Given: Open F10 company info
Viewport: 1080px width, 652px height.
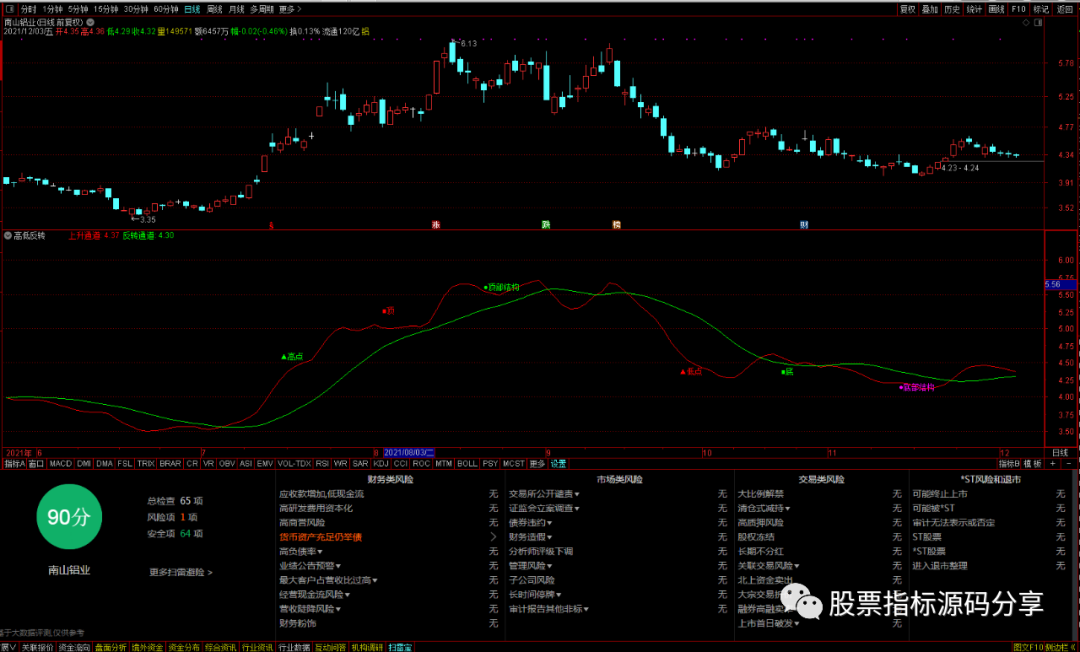Looking at the screenshot, I should 1019,9.
